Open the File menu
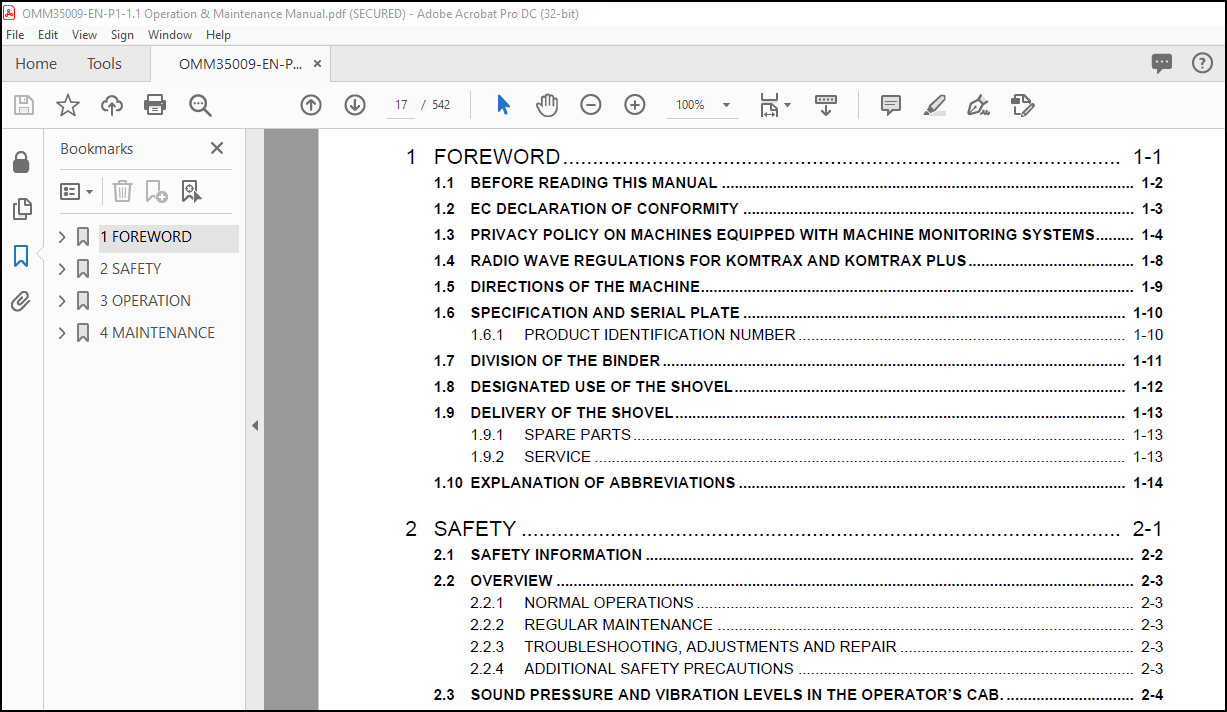The image size is (1227, 712). click(15, 35)
